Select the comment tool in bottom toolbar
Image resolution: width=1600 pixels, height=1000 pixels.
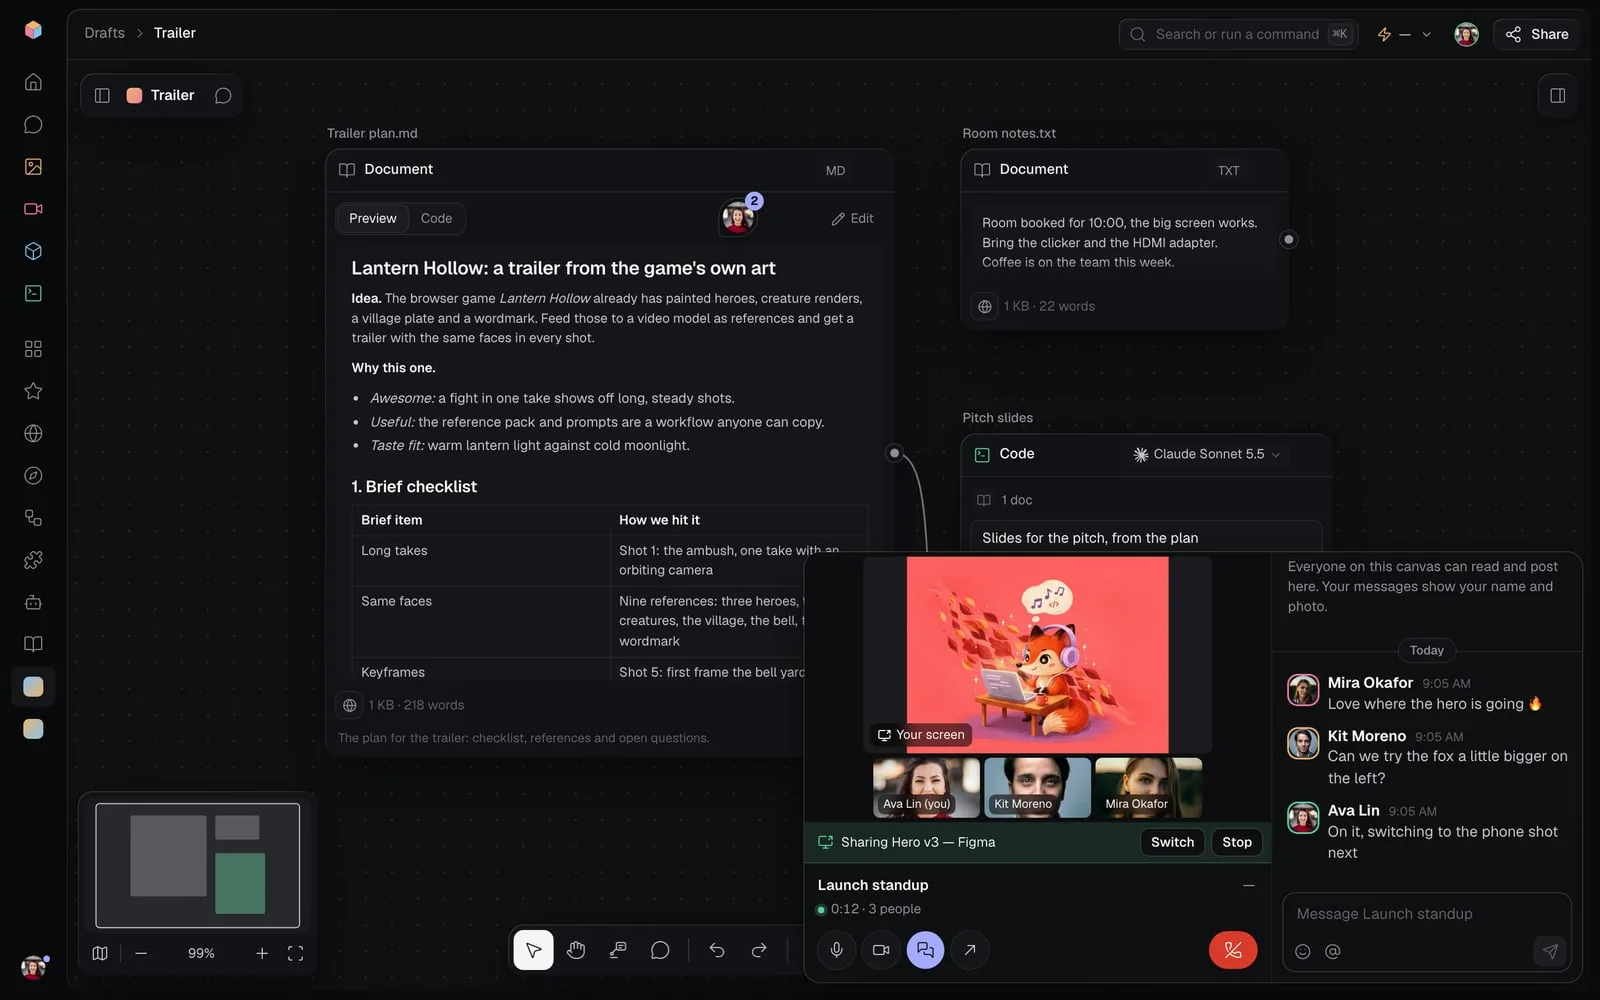click(660, 950)
